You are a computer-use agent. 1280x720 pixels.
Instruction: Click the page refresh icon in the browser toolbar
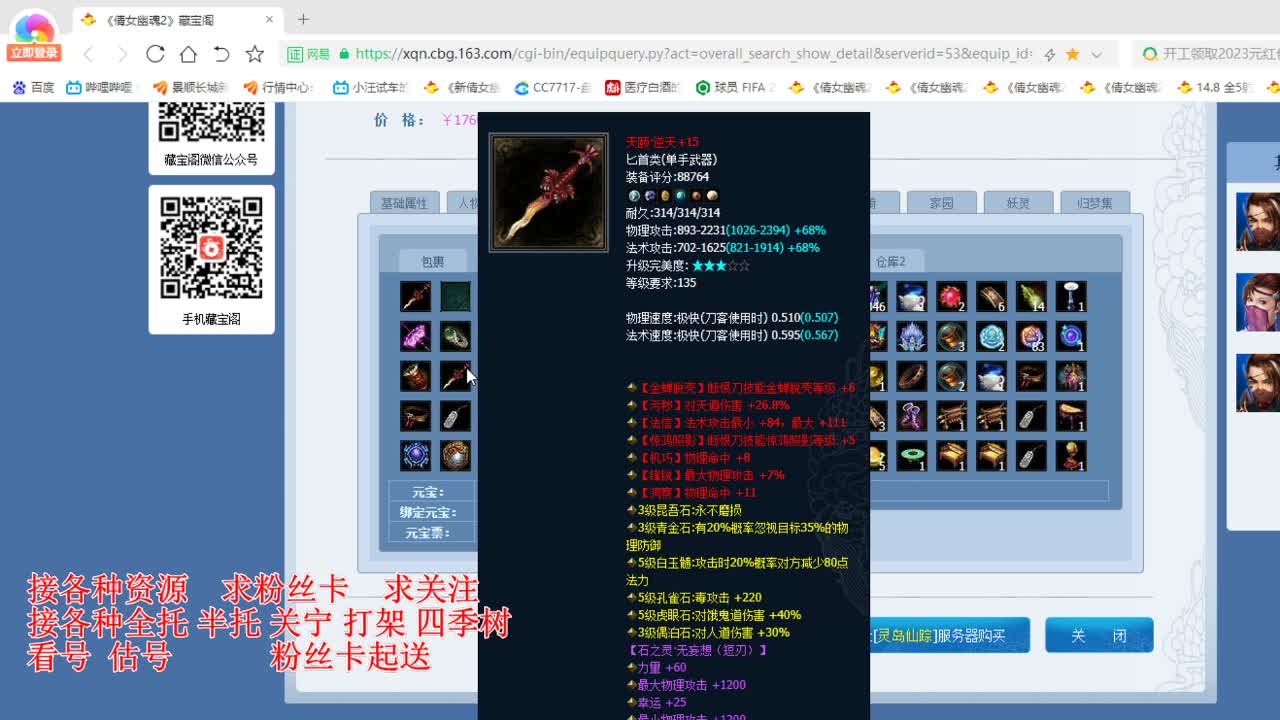[155, 54]
